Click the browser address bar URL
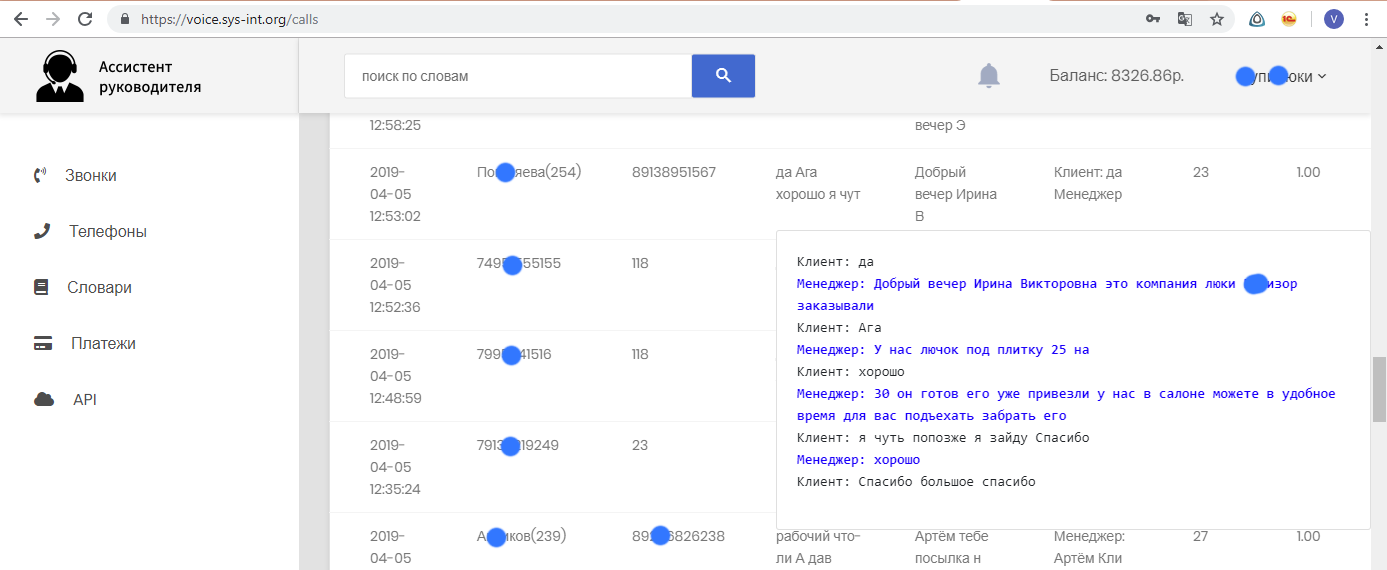 (229, 19)
